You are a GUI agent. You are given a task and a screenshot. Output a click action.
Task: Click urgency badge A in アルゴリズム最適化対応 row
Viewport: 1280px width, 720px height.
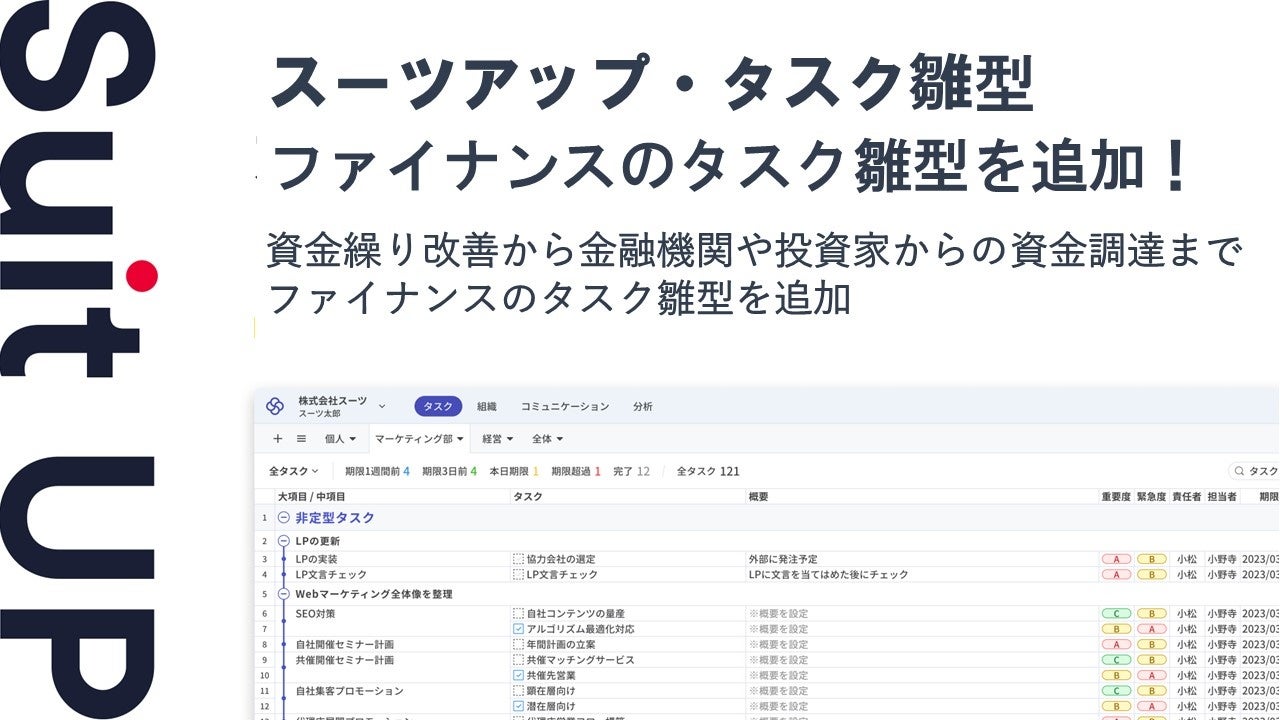pos(1151,629)
